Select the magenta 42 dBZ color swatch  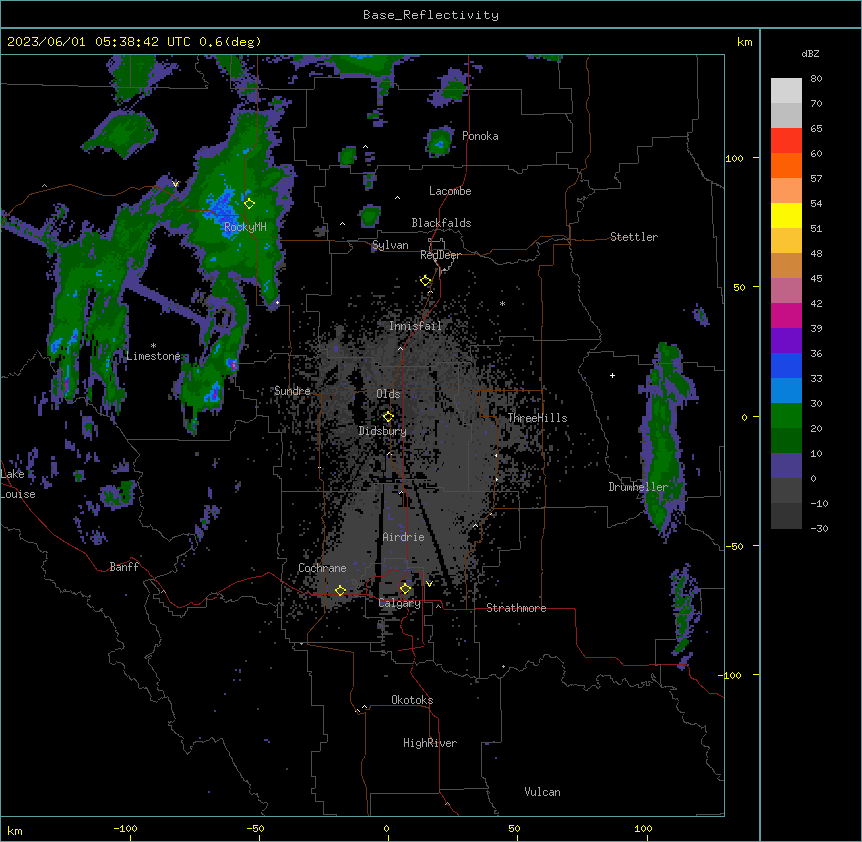(786, 315)
